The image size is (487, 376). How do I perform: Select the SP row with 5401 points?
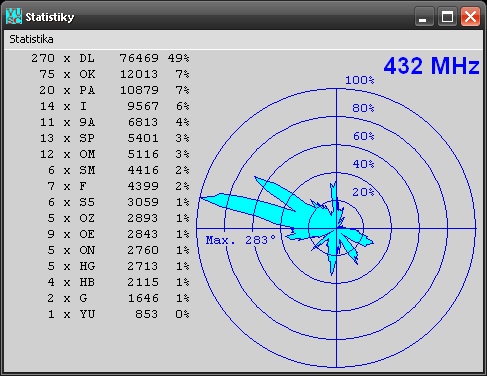pyautogui.click(x=114, y=138)
